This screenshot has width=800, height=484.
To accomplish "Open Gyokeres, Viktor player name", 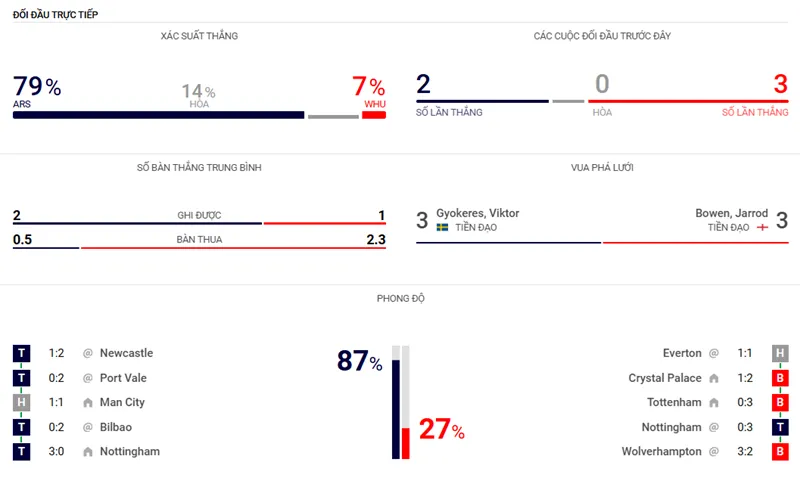I will (x=477, y=213).
